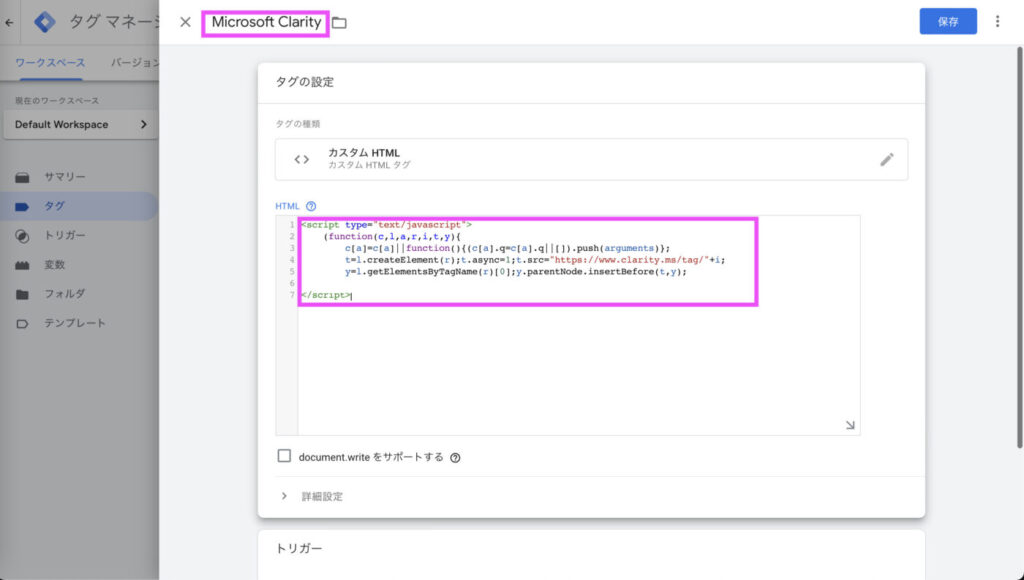Enable the document.write support checkbox
This screenshot has width=1024, height=580.
(x=284, y=456)
